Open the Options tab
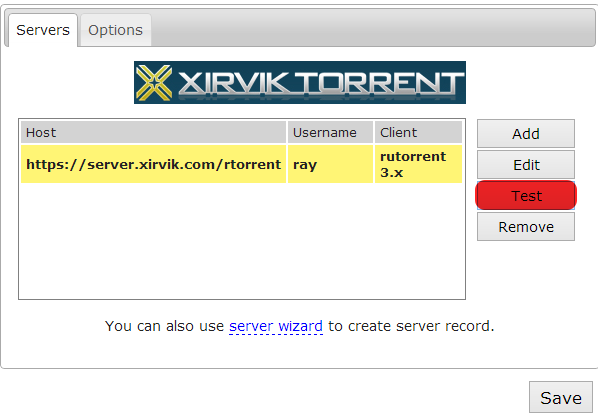 coord(116,30)
